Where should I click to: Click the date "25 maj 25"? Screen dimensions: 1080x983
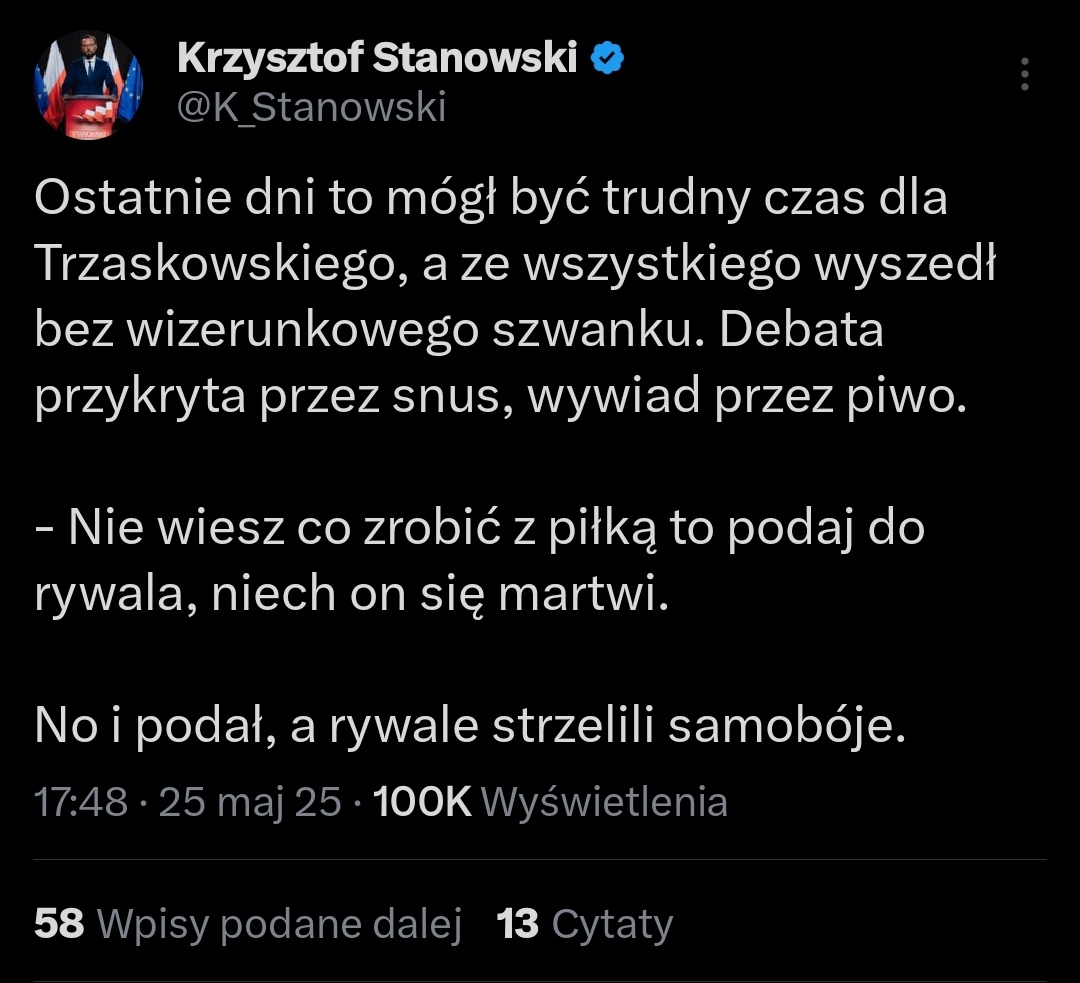(x=250, y=802)
